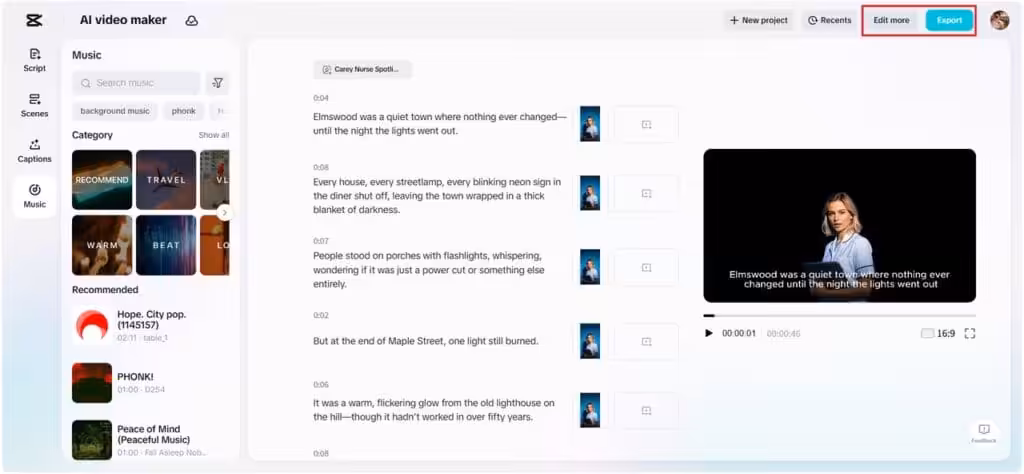Click the CapCut logo icon
This screenshot has width=1024, height=474.
[x=35, y=20]
